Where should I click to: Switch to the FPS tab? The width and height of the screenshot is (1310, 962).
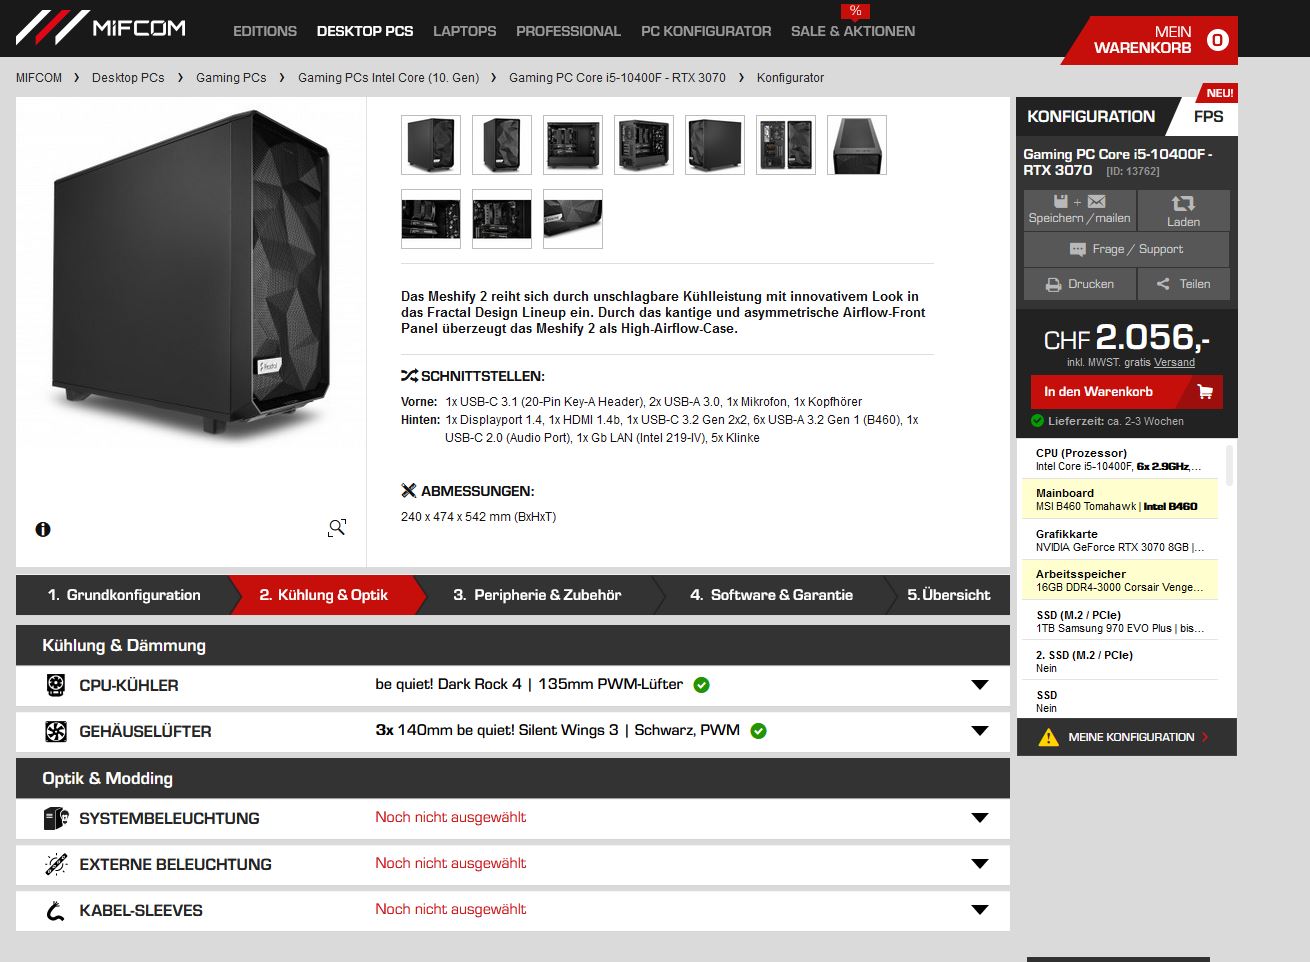point(1208,116)
